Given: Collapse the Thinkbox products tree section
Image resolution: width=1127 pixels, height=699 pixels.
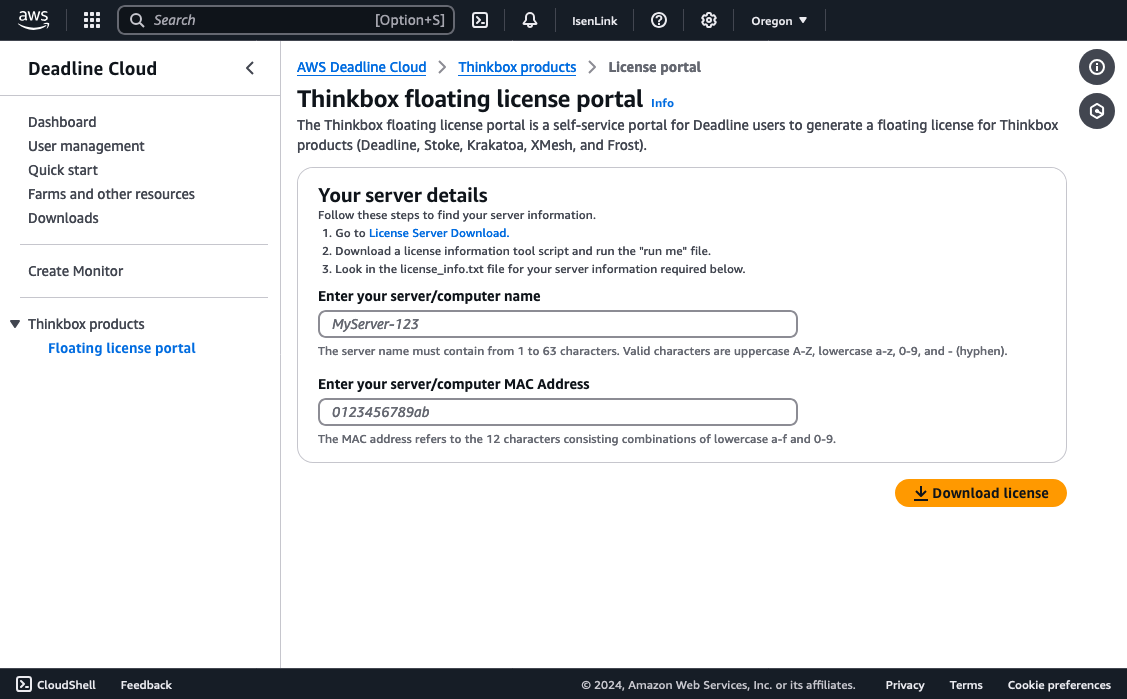Looking at the screenshot, I should pos(14,323).
